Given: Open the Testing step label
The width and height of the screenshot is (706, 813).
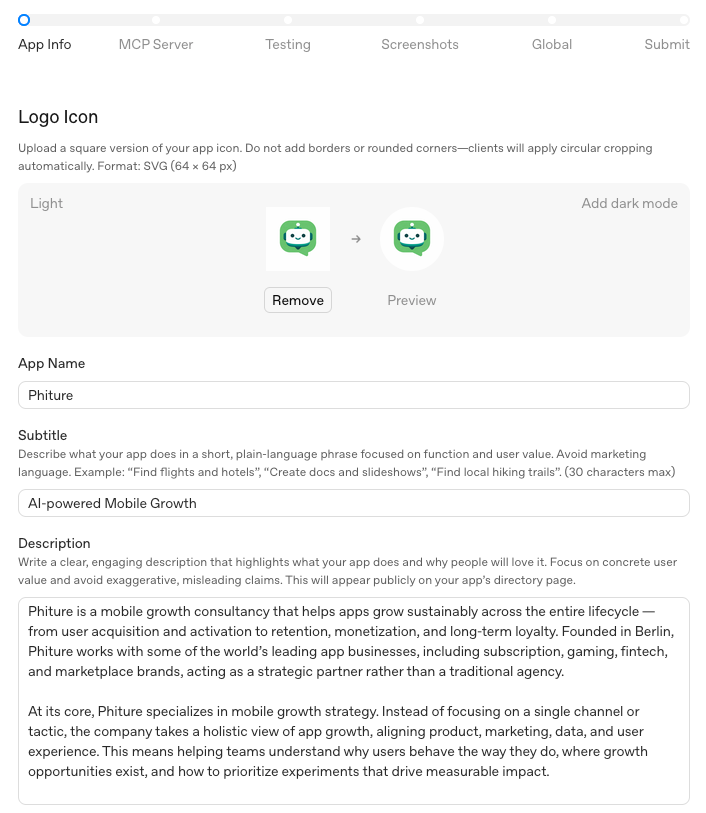Looking at the screenshot, I should [x=288, y=44].
